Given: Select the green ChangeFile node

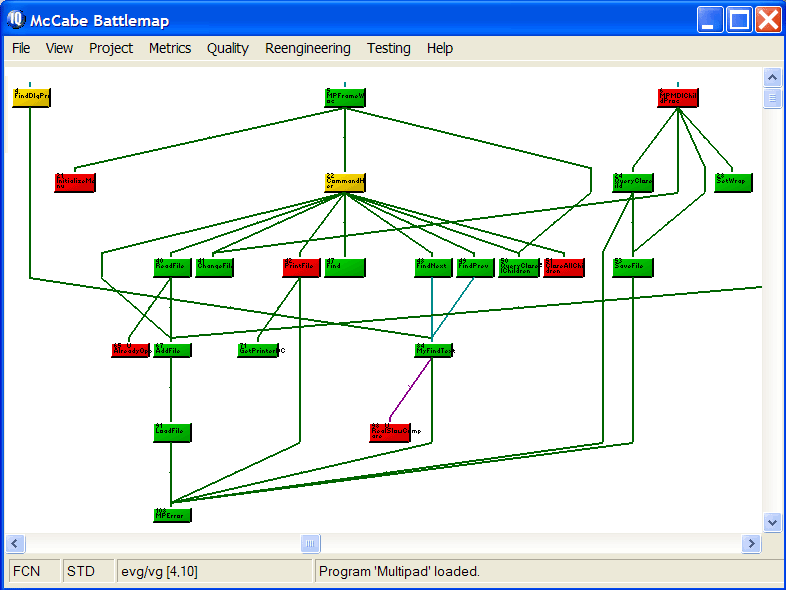Looking at the screenshot, I should (x=214, y=268).
